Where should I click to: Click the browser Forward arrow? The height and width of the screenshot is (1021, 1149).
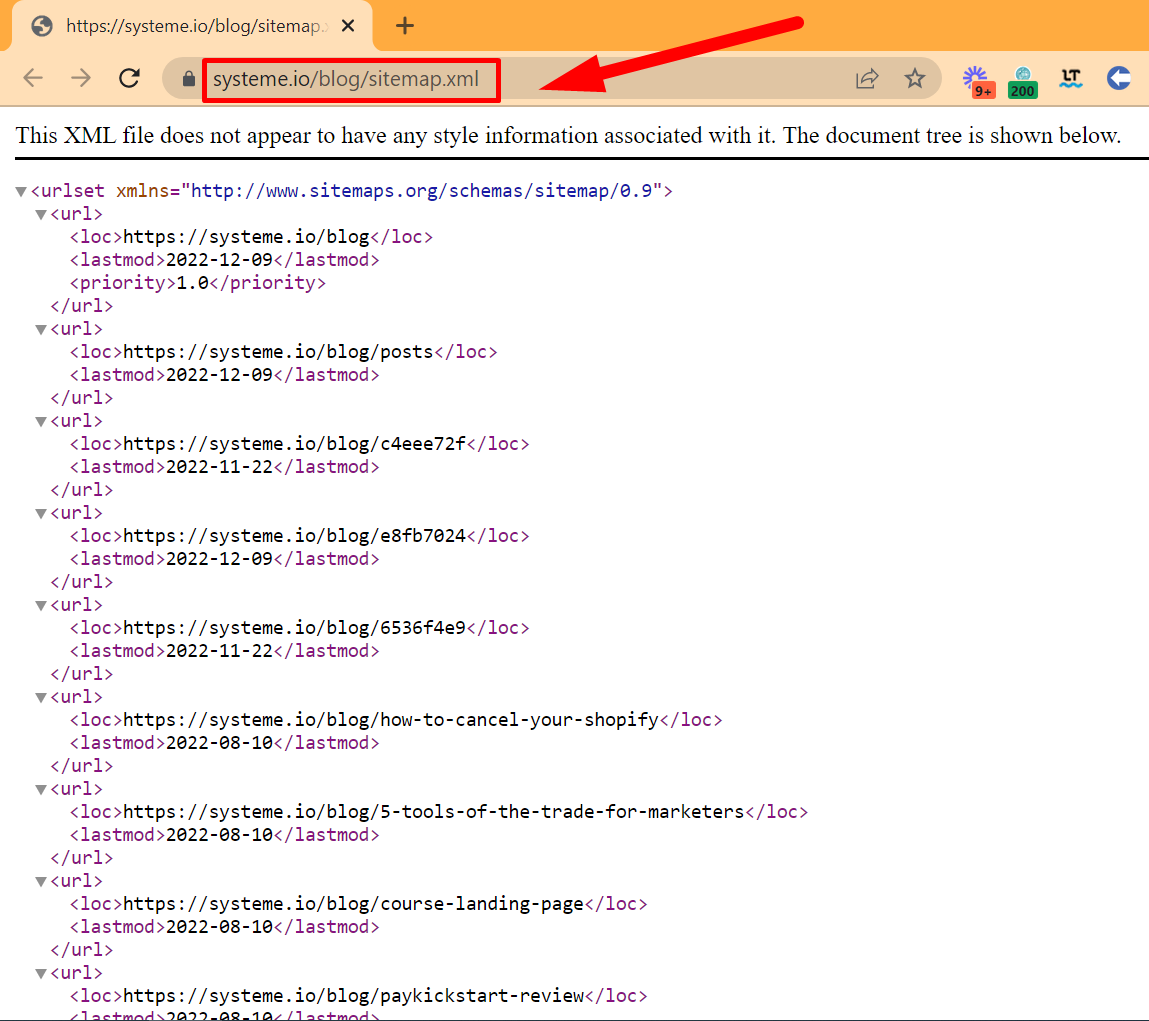[x=81, y=78]
